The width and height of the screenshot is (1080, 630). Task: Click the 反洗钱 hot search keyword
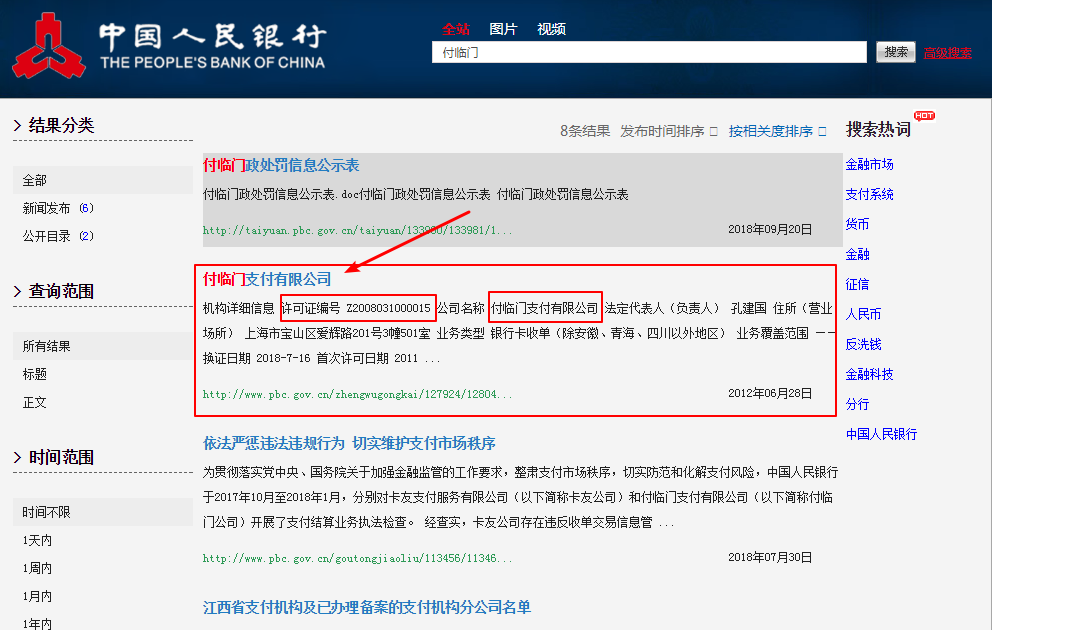866,345
